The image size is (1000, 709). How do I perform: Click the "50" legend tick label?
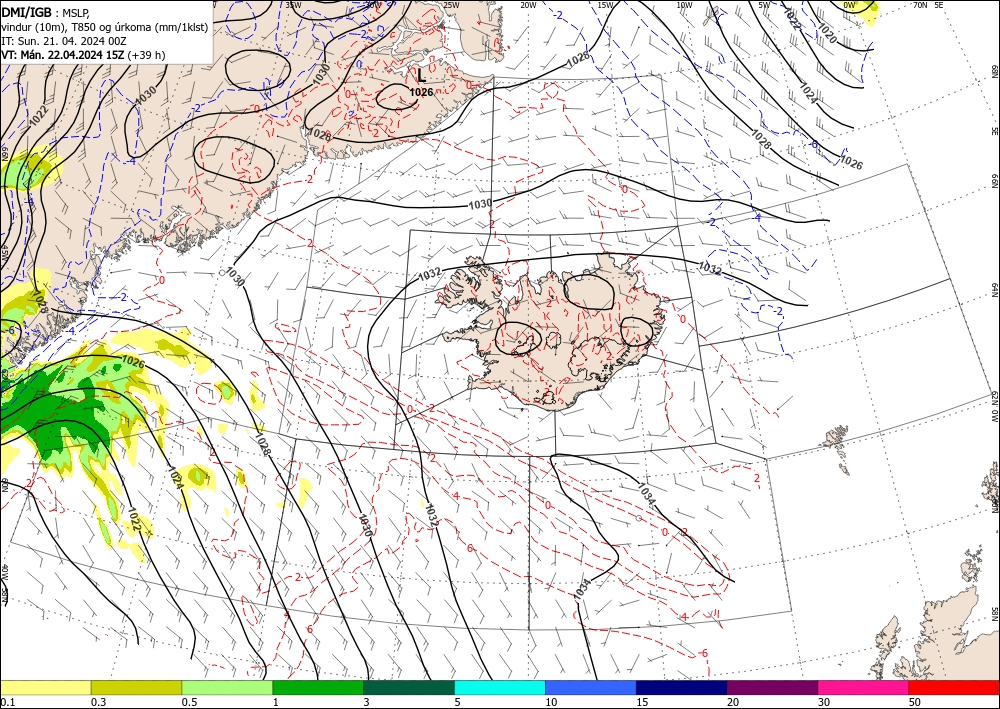click(915, 702)
